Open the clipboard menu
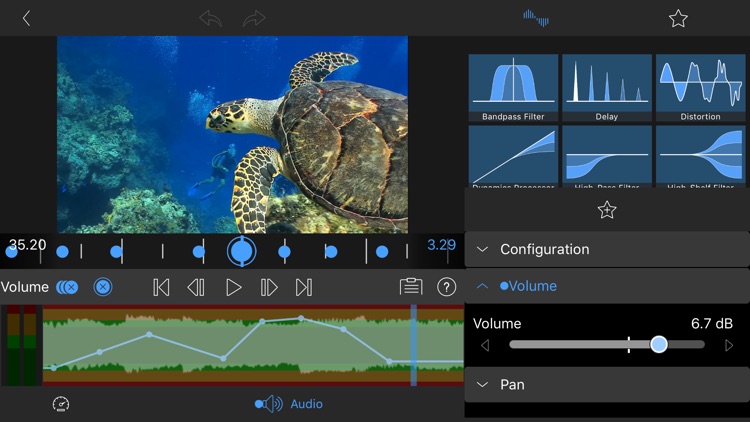Screen dimensions: 750x422 pos(411,287)
